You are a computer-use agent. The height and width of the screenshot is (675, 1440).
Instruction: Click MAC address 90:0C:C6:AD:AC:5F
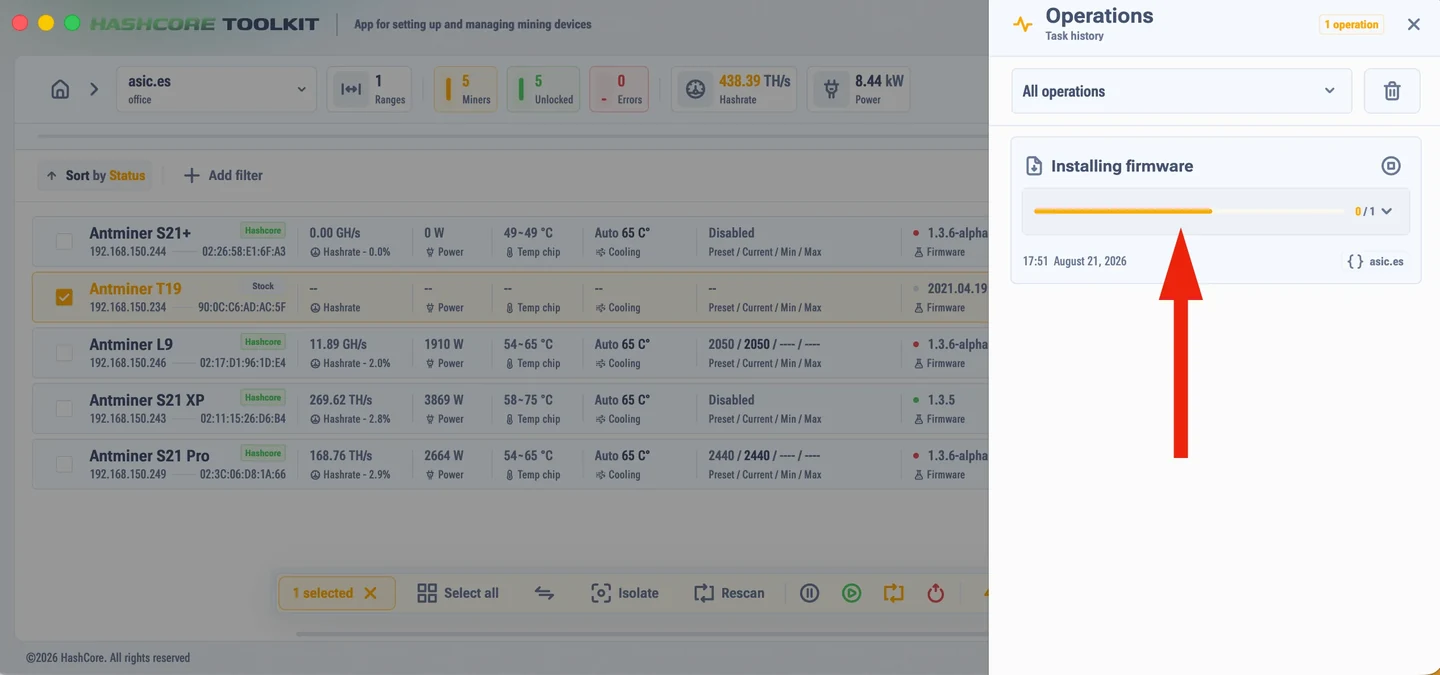tap(242, 307)
